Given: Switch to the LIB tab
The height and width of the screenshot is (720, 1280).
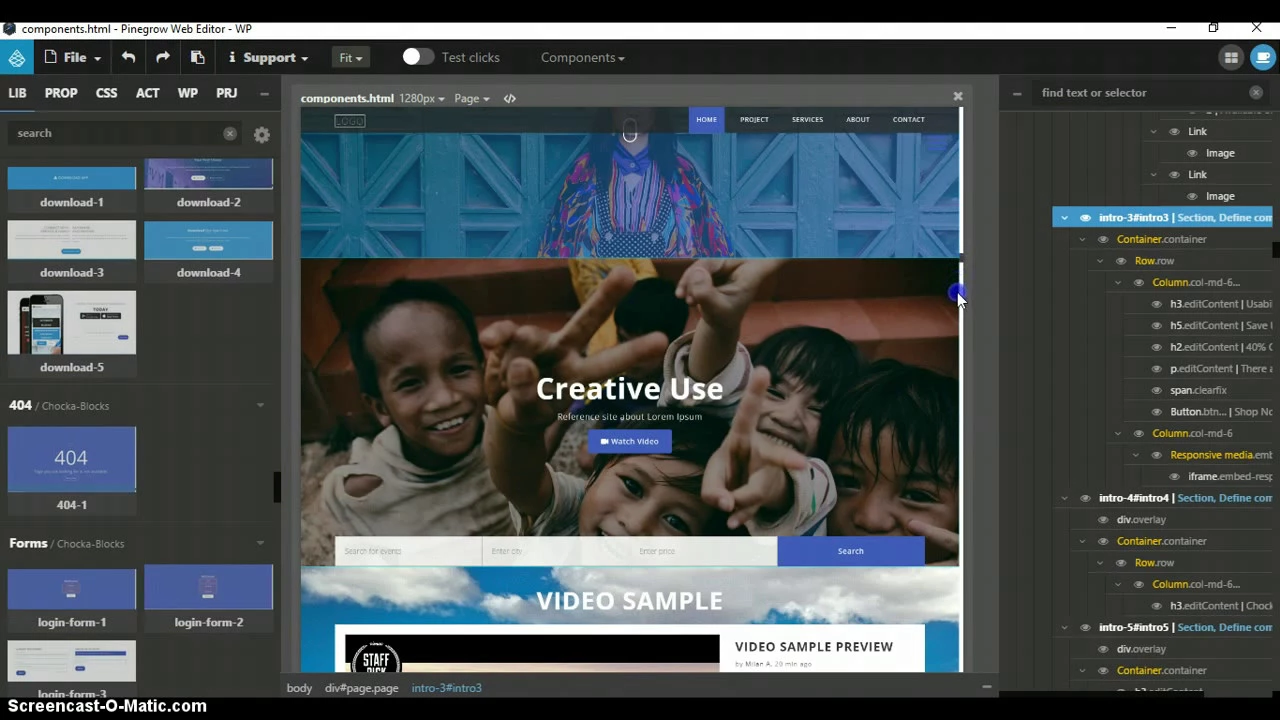Looking at the screenshot, I should [17, 93].
